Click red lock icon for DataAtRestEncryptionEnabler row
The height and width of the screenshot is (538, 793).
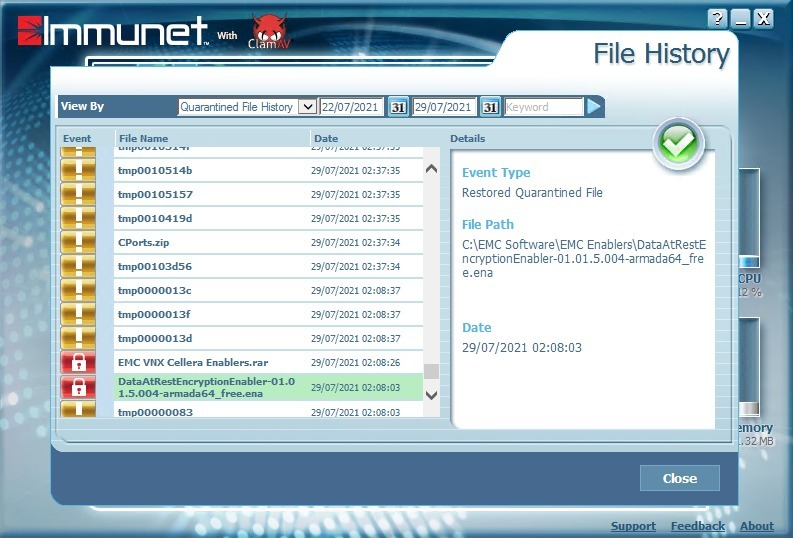tap(78, 387)
